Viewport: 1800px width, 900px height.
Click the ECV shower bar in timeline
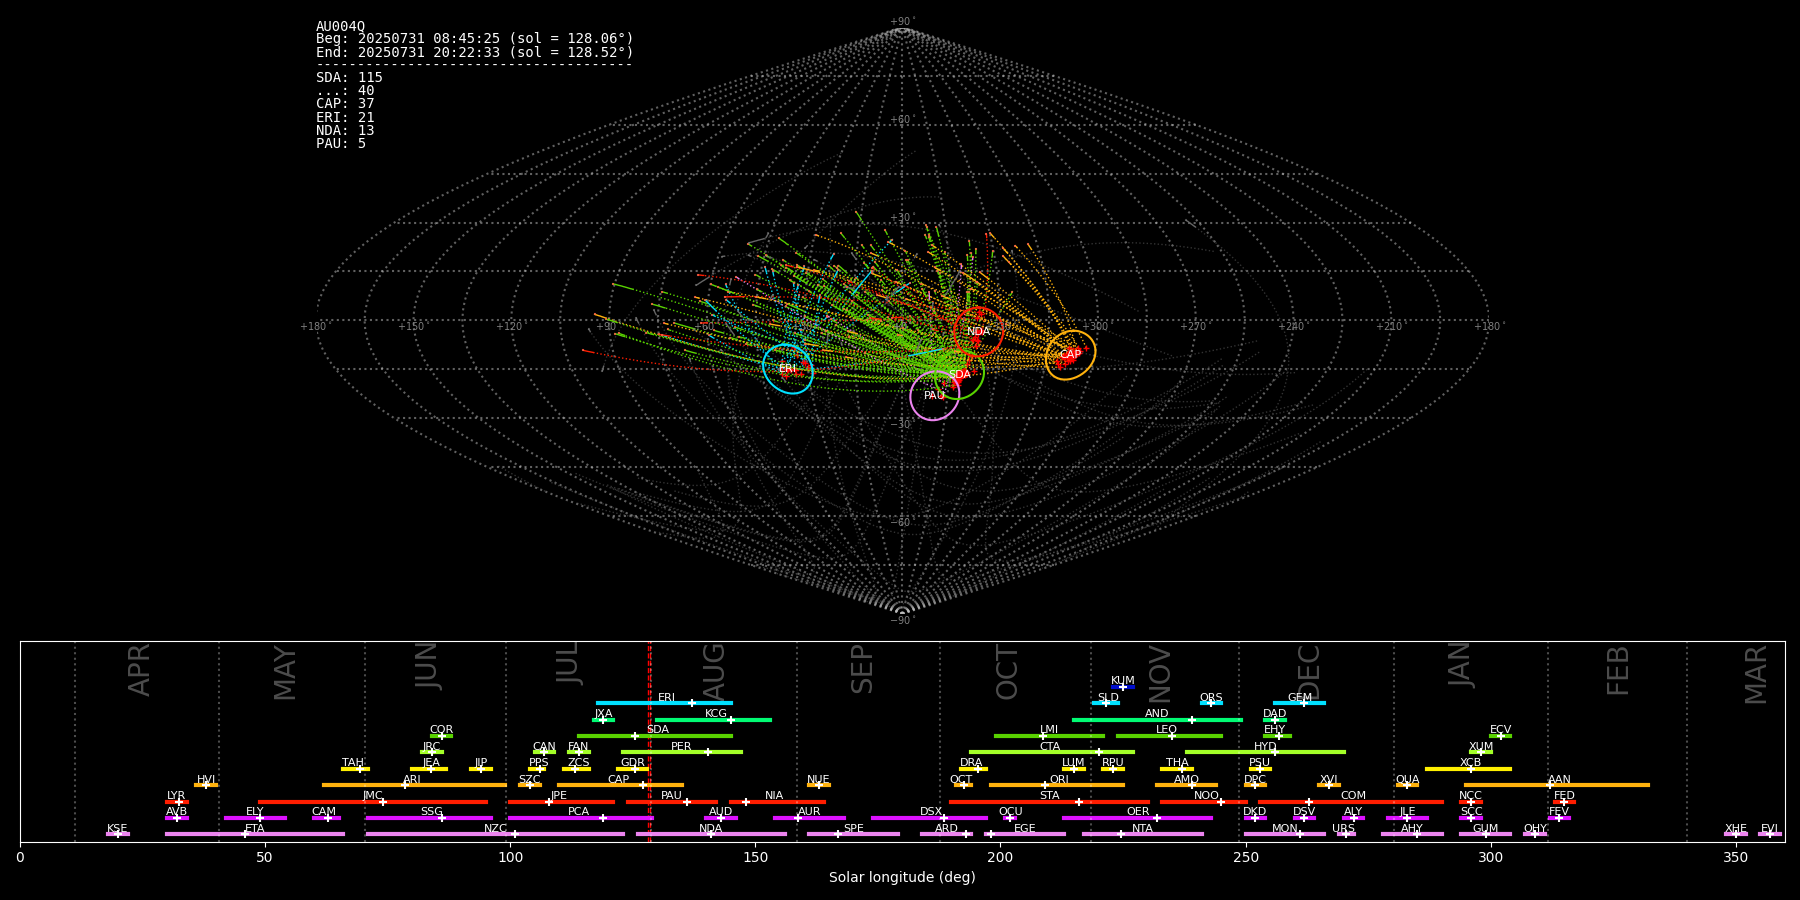1500,736
